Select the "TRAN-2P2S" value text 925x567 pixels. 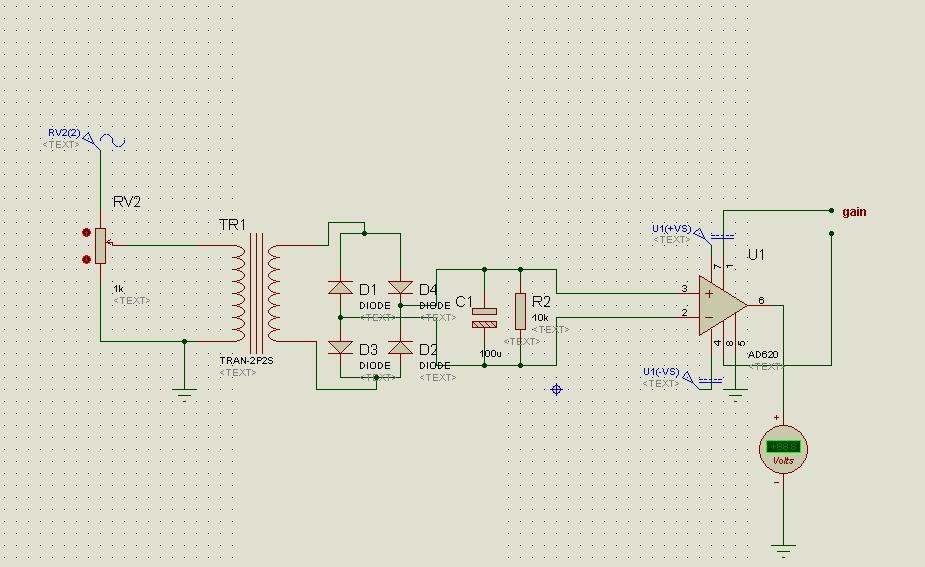[x=247, y=360]
